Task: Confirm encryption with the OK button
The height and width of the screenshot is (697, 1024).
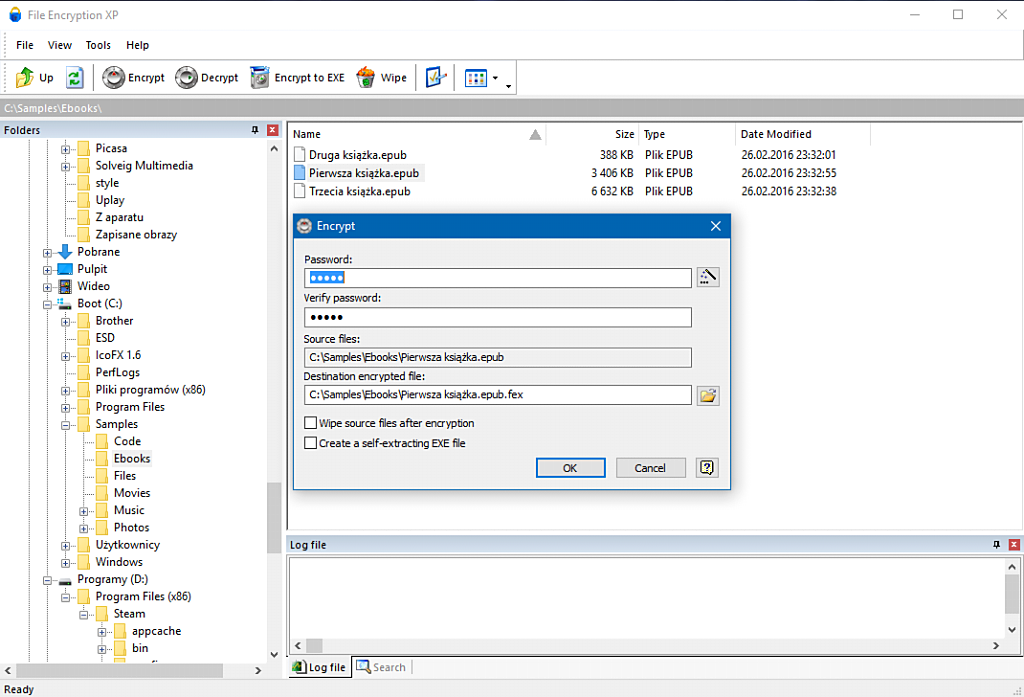Action: pyautogui.click(x=570, y=468)
